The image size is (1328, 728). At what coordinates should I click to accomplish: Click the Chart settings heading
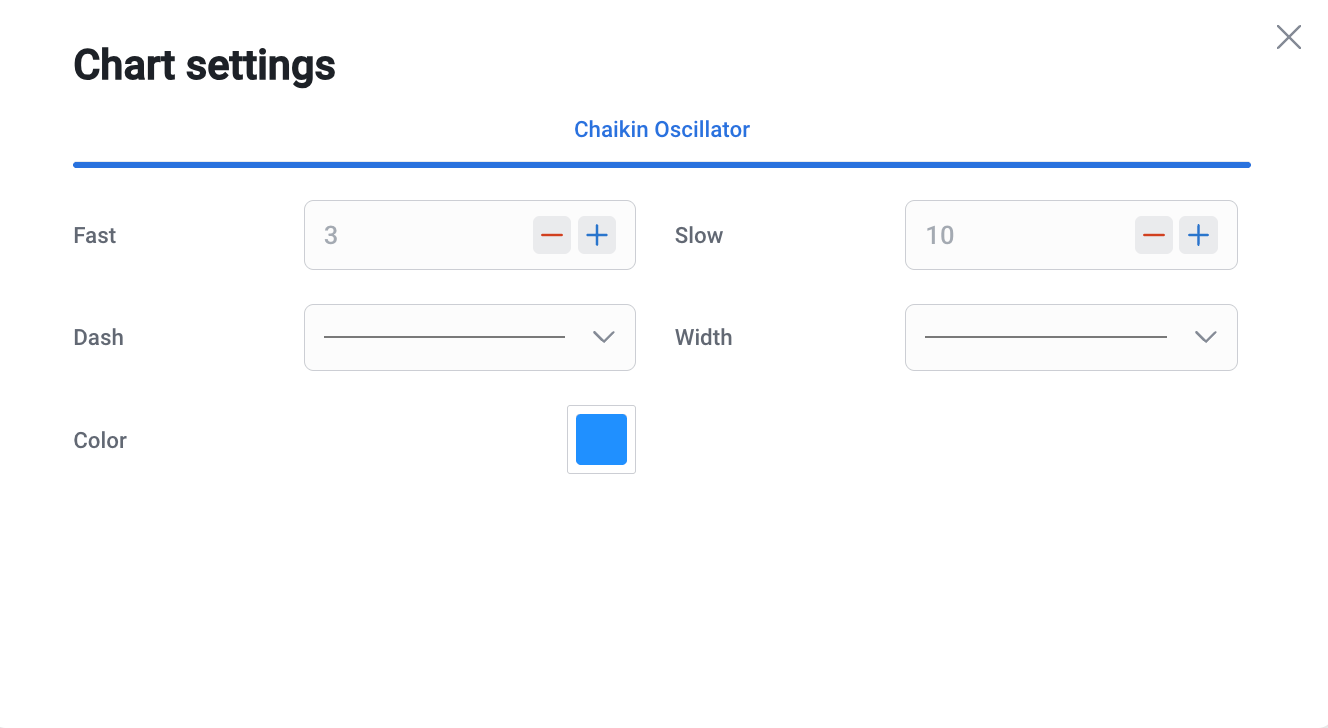[205, 66]
